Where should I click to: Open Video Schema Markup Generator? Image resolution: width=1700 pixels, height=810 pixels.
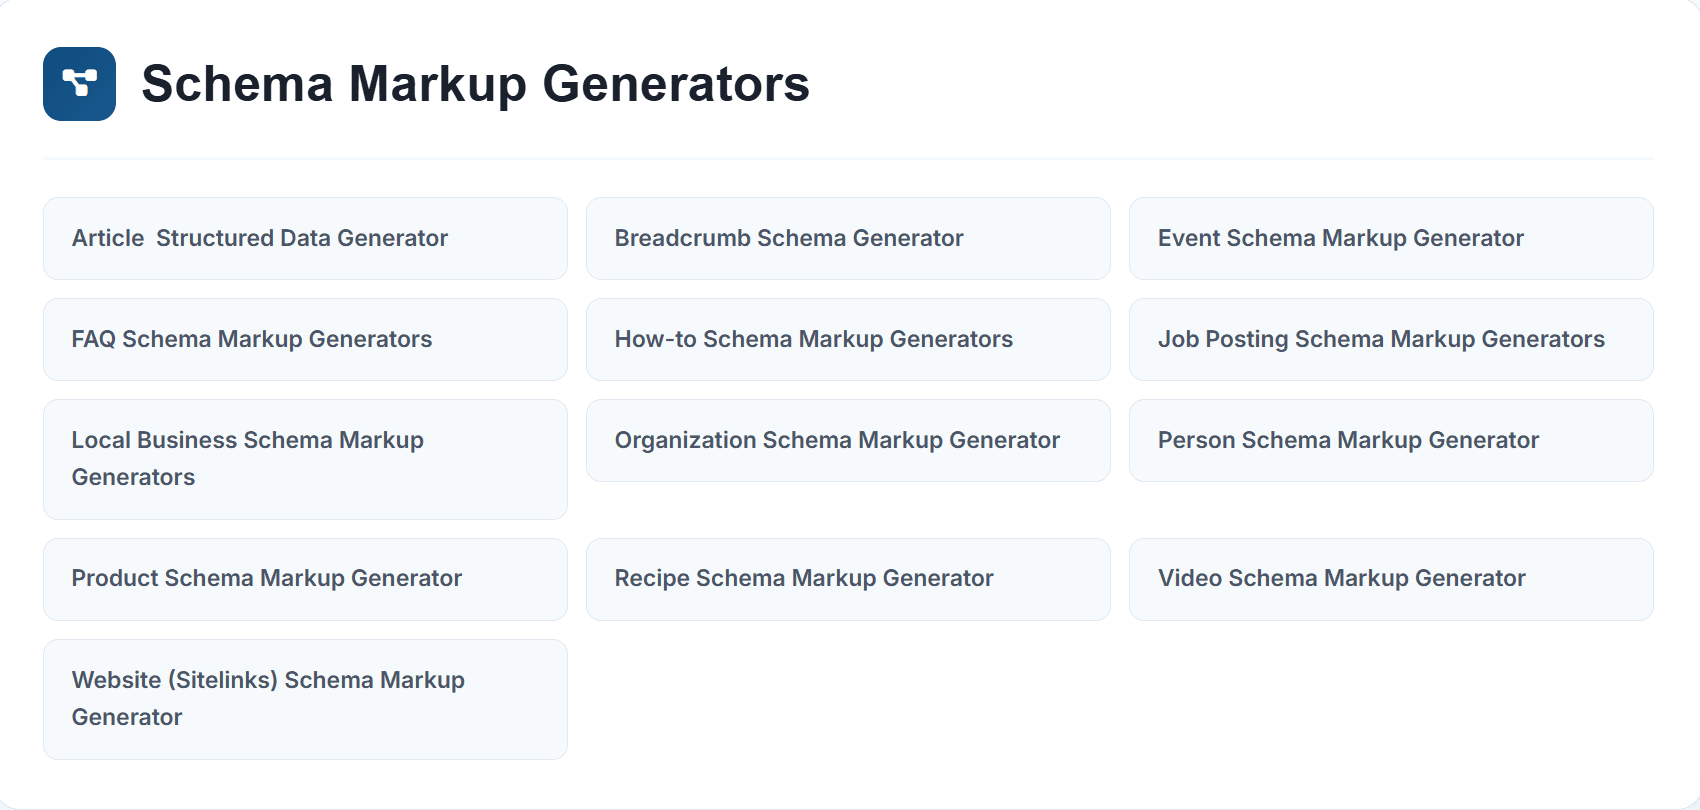[1391, 579]
